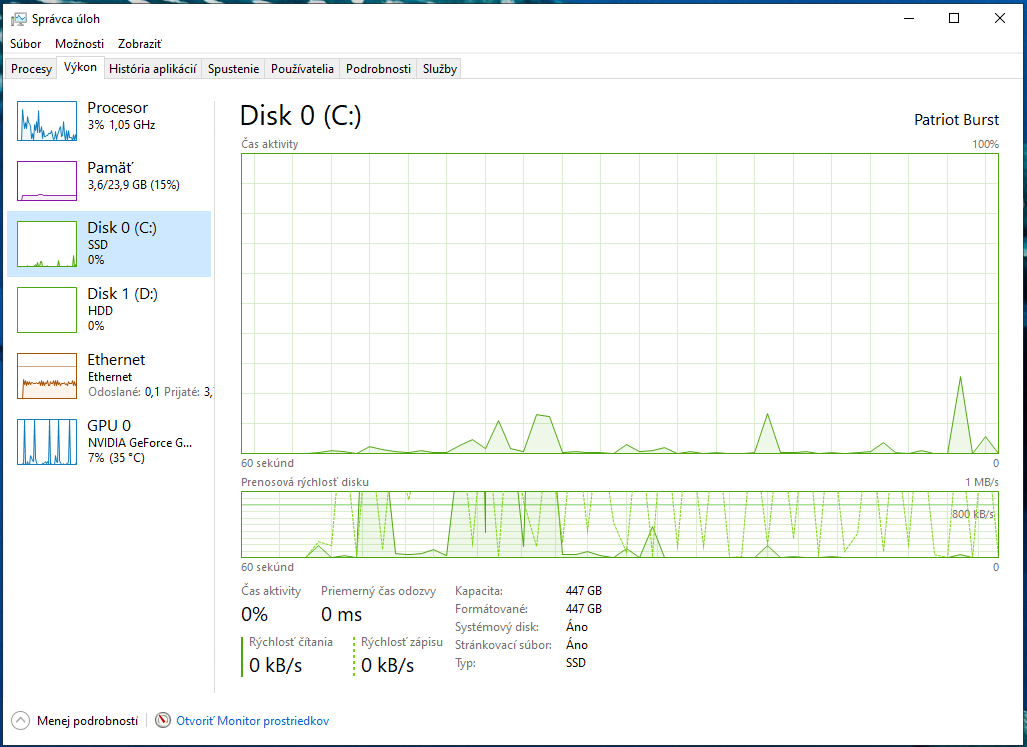Select Disk 1 (D:) HDD graph thumbnail

[x=47, y=310]
